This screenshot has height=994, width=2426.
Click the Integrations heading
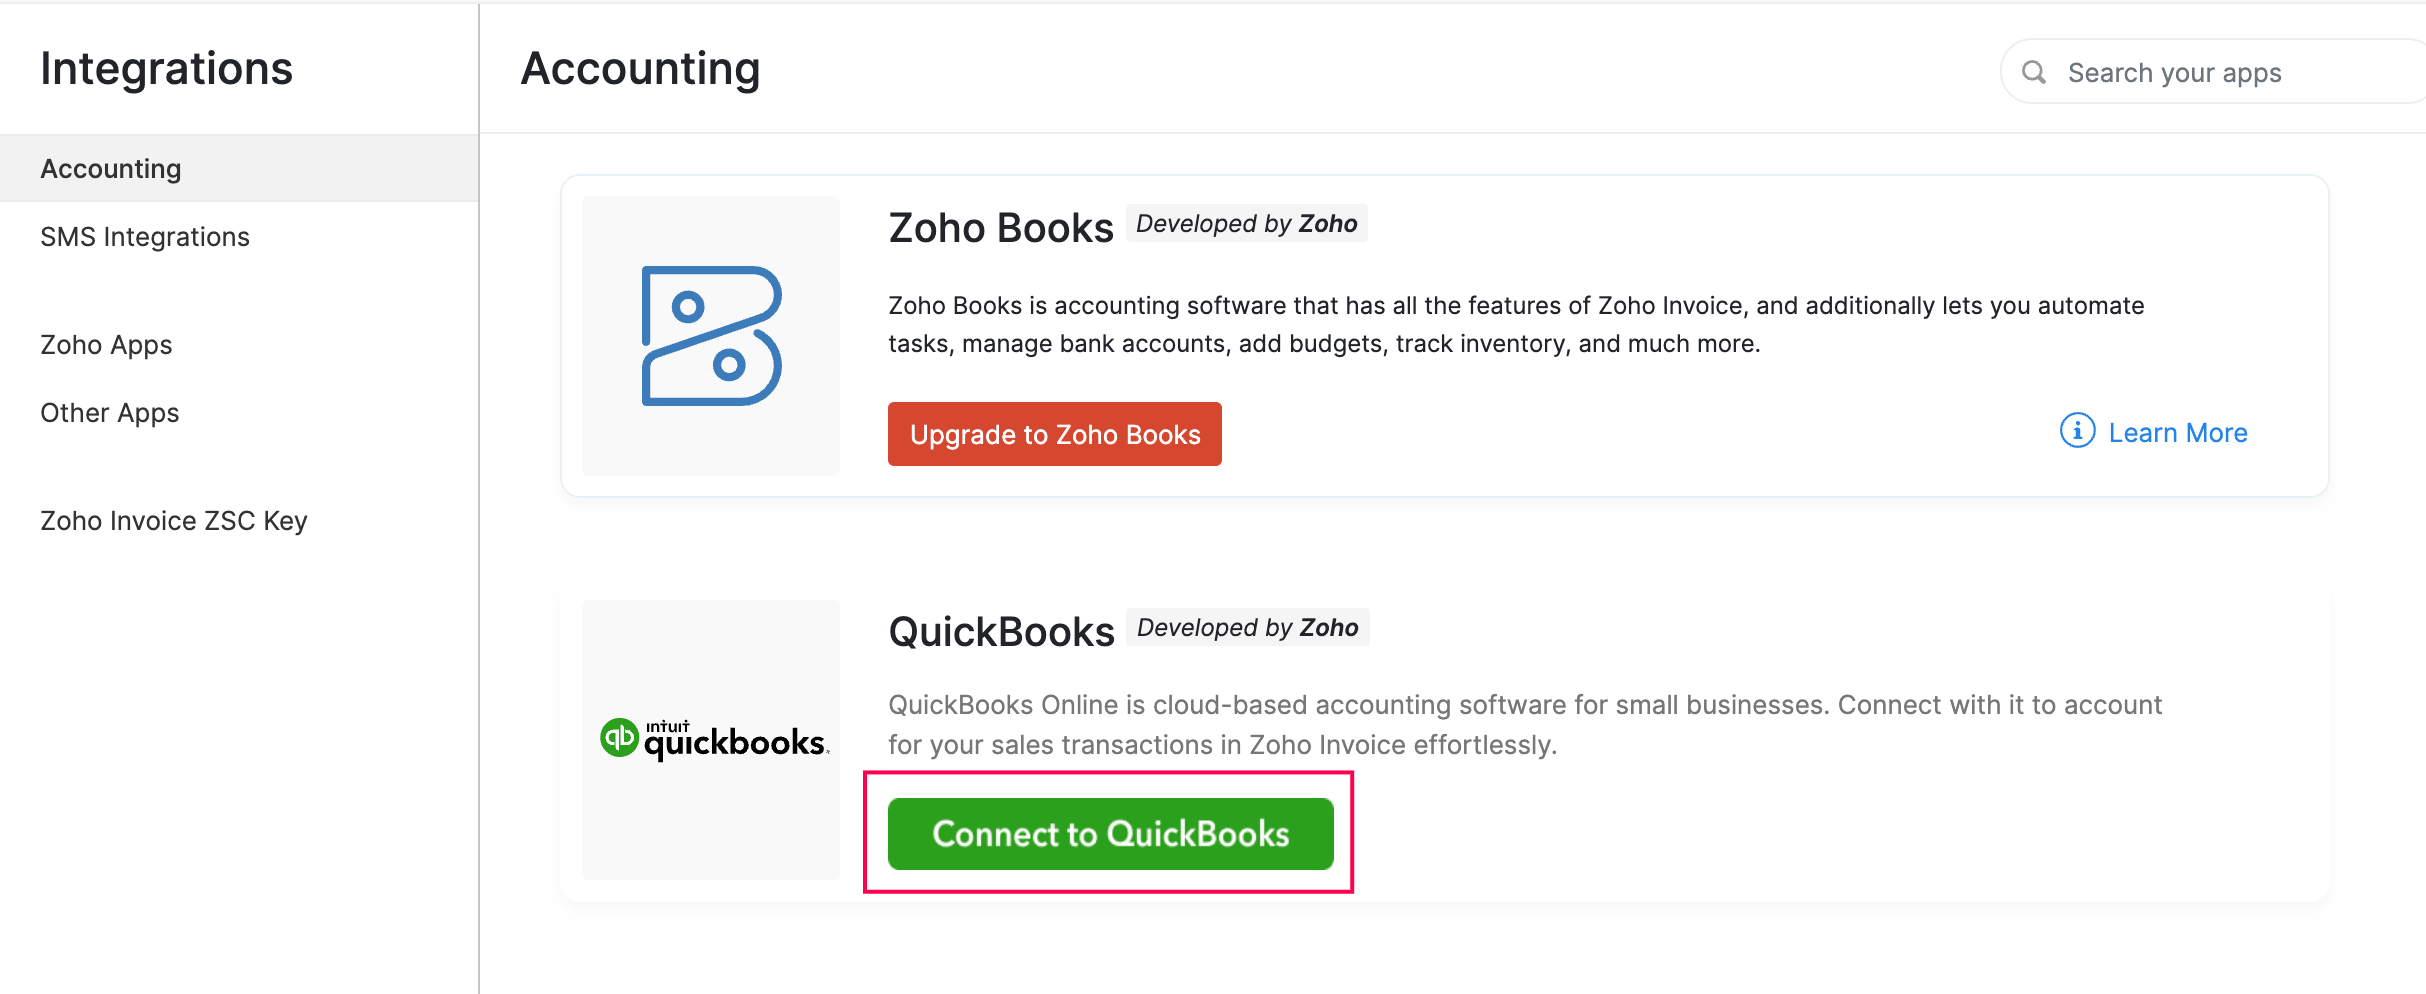pyautogui.click(x=166, y=68)
